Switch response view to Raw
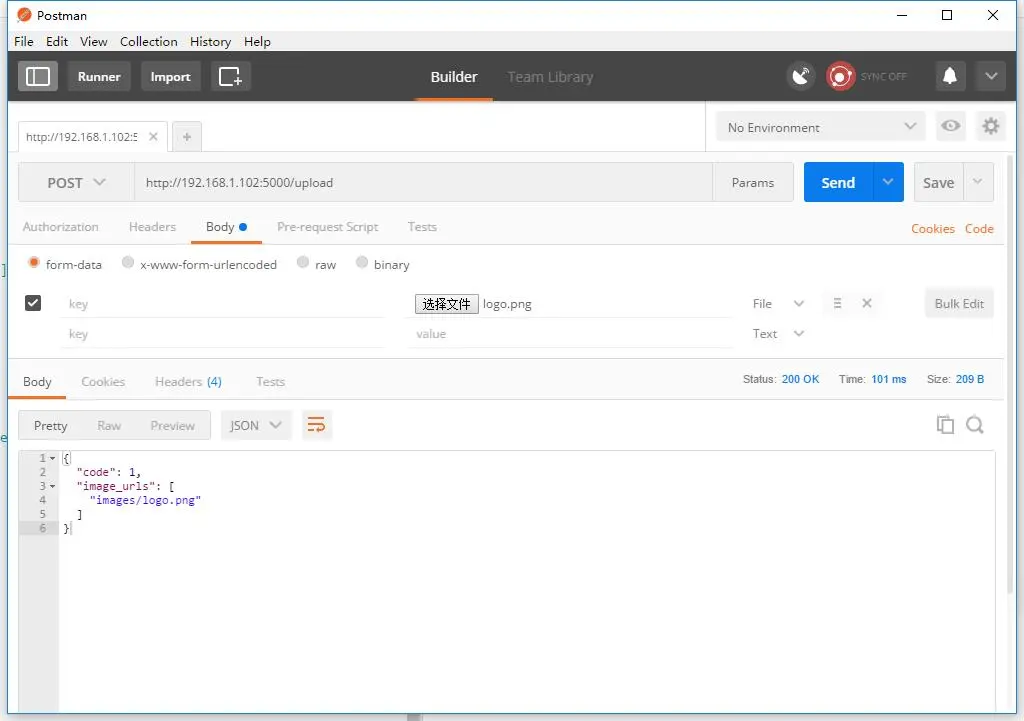This screenshot has height=721, width=1024. pyautogui.click(x=109, y=425)
